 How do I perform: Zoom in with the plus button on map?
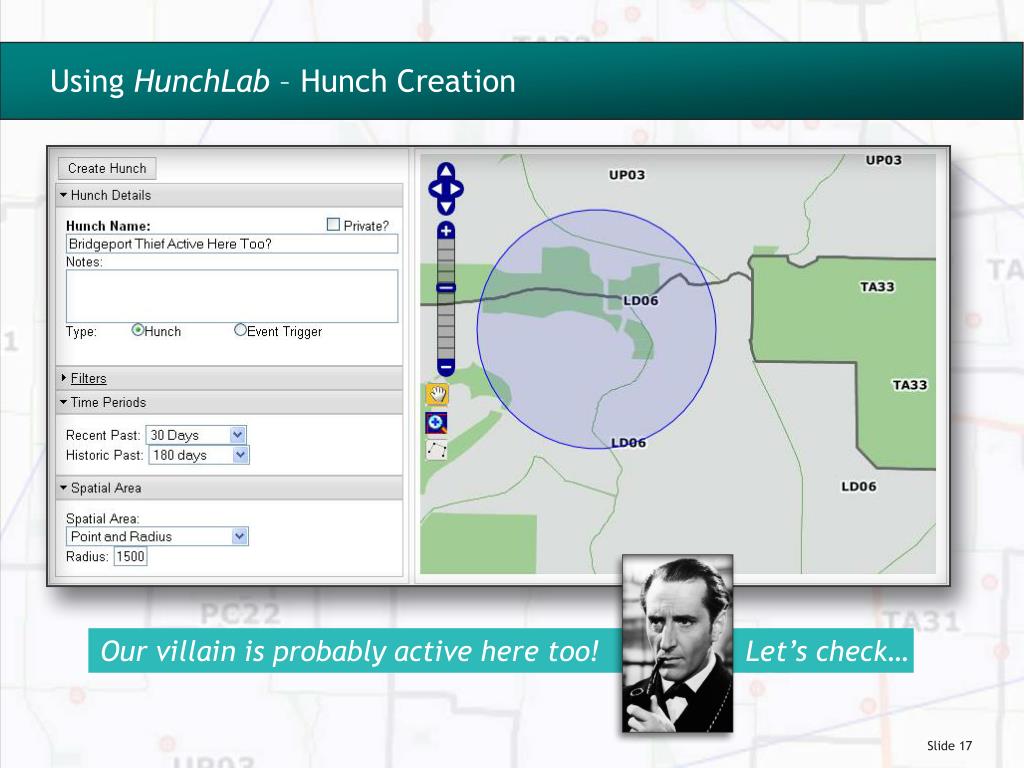point(446,231)
